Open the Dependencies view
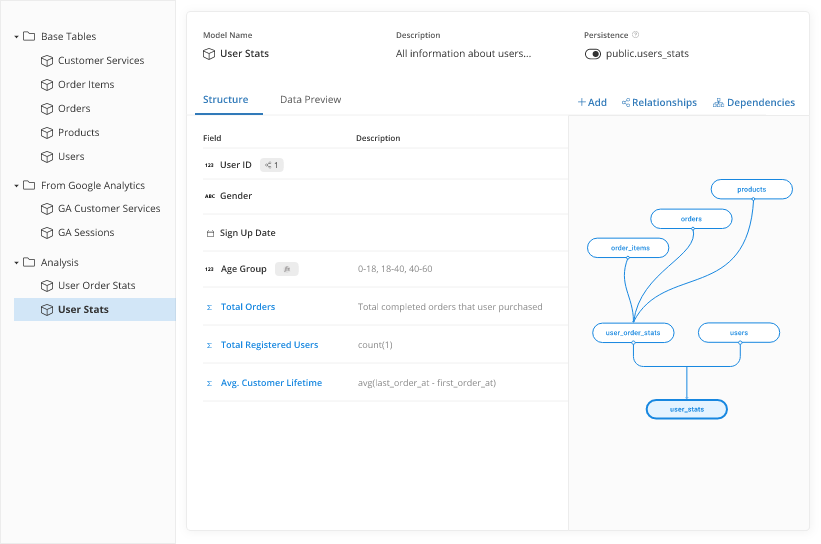This screenshot has width=821, height=544. pos(754,102)
